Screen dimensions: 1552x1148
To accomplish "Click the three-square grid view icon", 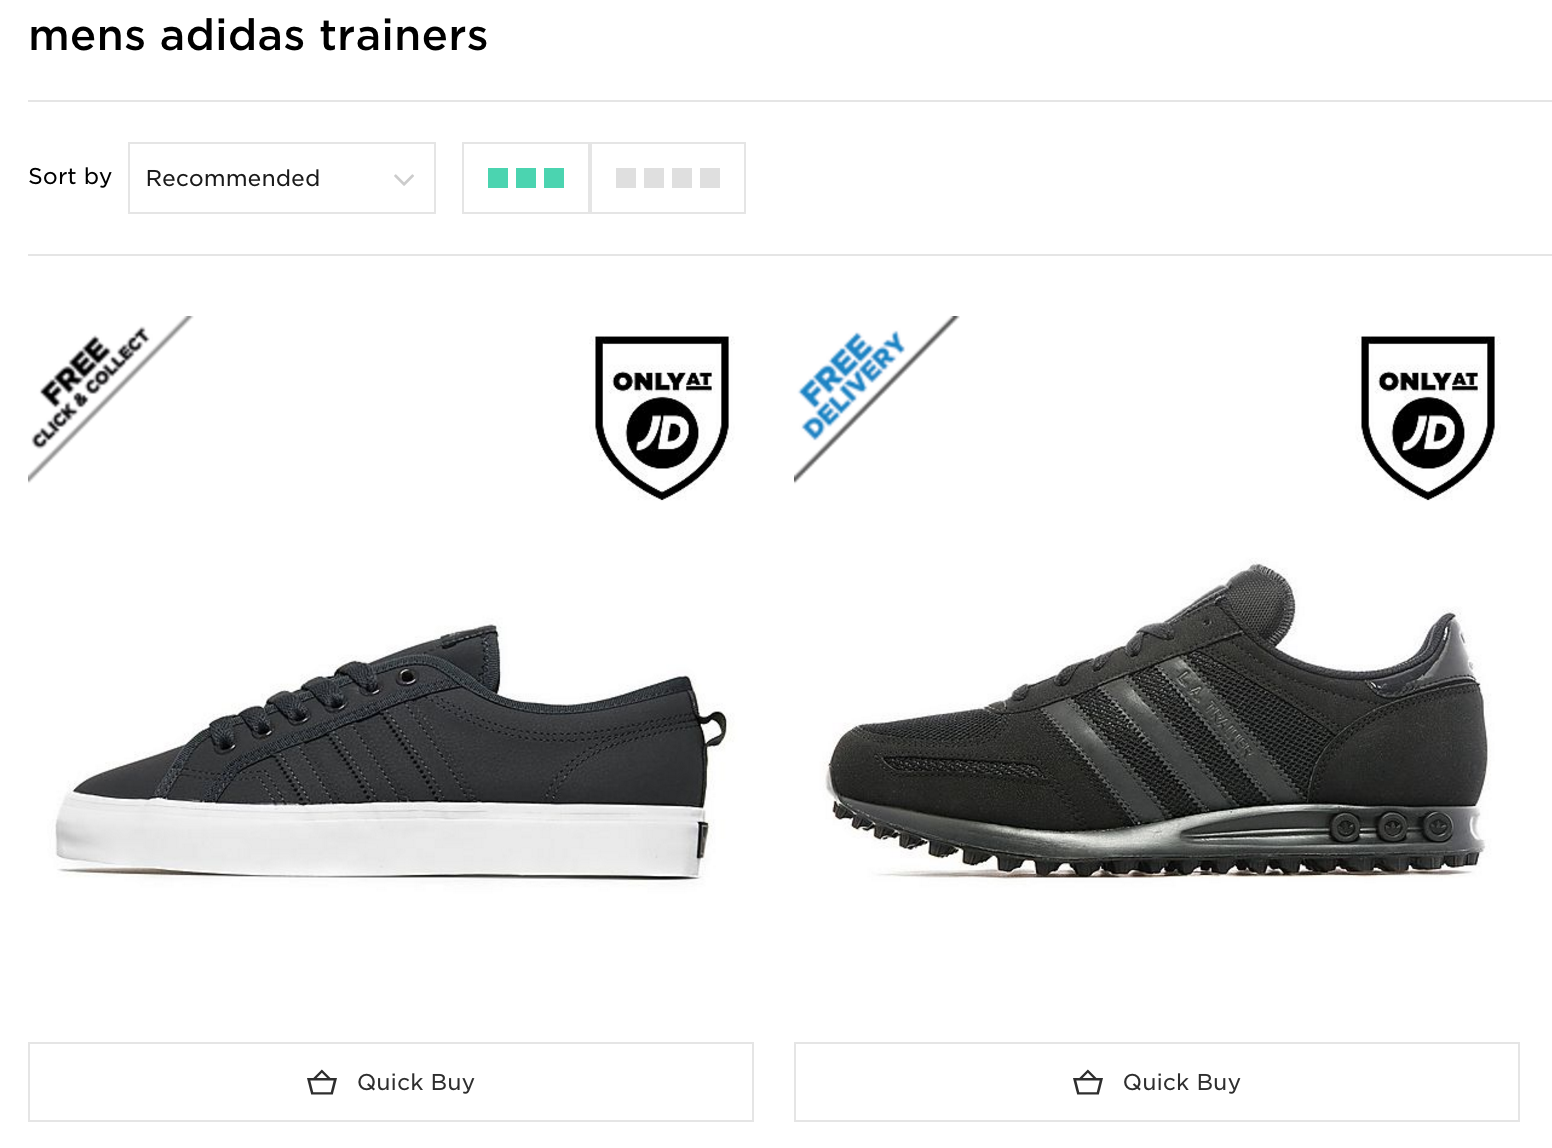I will (x=525, y=178).
